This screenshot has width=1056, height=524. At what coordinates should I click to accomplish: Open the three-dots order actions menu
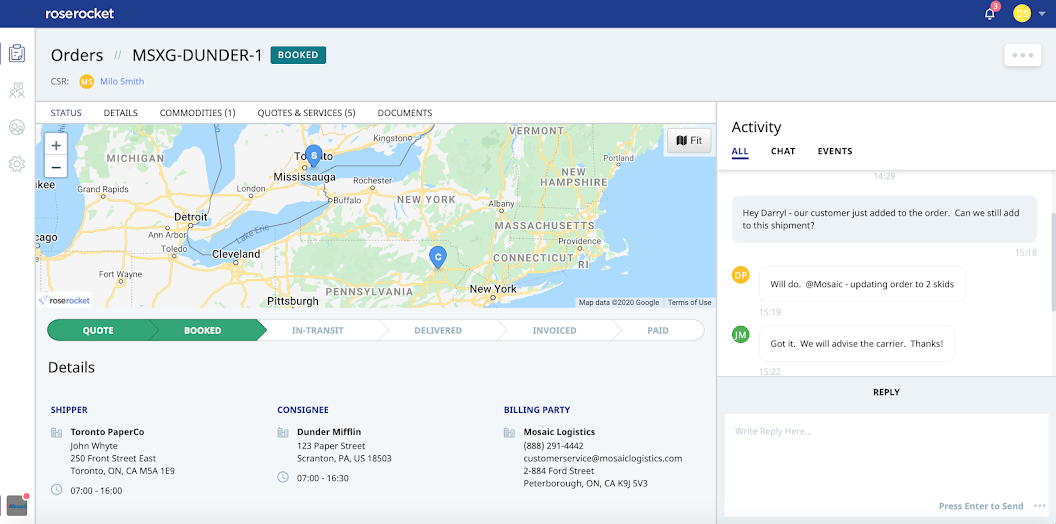(x=1022, y=55)
